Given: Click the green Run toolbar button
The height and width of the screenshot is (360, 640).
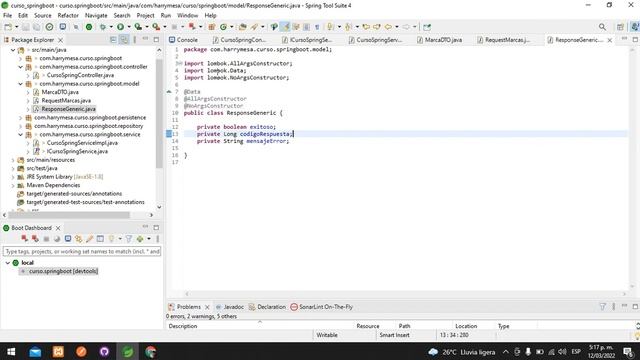Looking at the screenshot, I should click(x=120, y=27).
